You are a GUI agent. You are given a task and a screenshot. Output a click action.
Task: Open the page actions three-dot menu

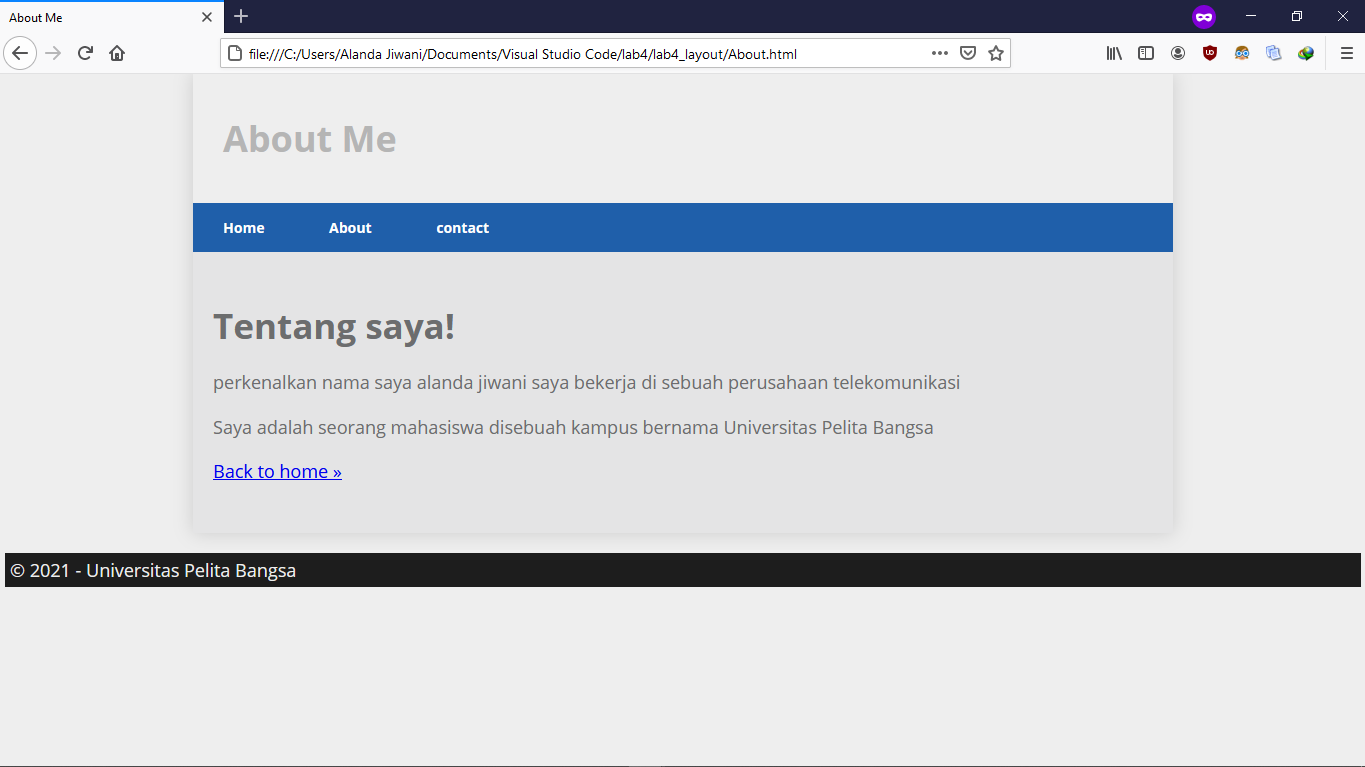pos(940,53)
